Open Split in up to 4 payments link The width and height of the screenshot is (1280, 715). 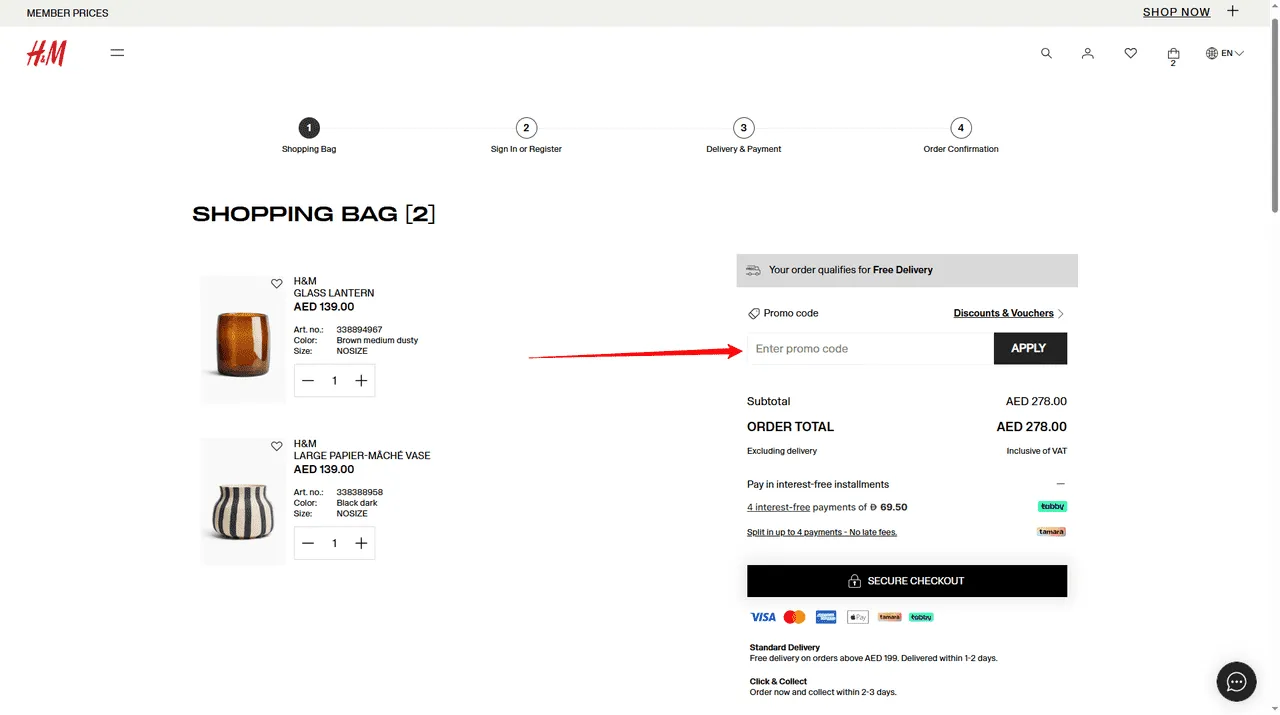click(x=822, y=532)
